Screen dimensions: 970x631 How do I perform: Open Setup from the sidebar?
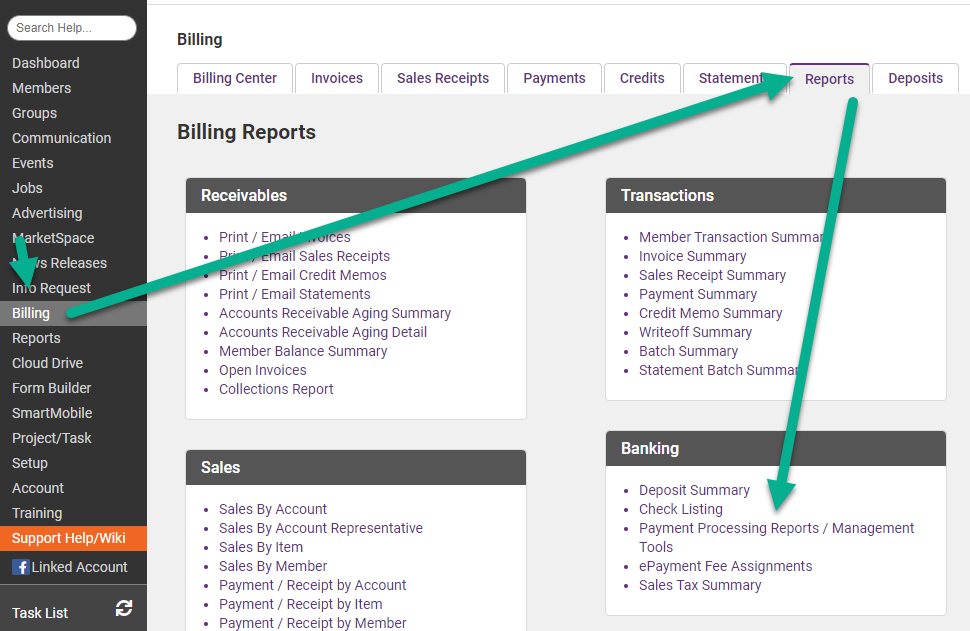[30, 462]
